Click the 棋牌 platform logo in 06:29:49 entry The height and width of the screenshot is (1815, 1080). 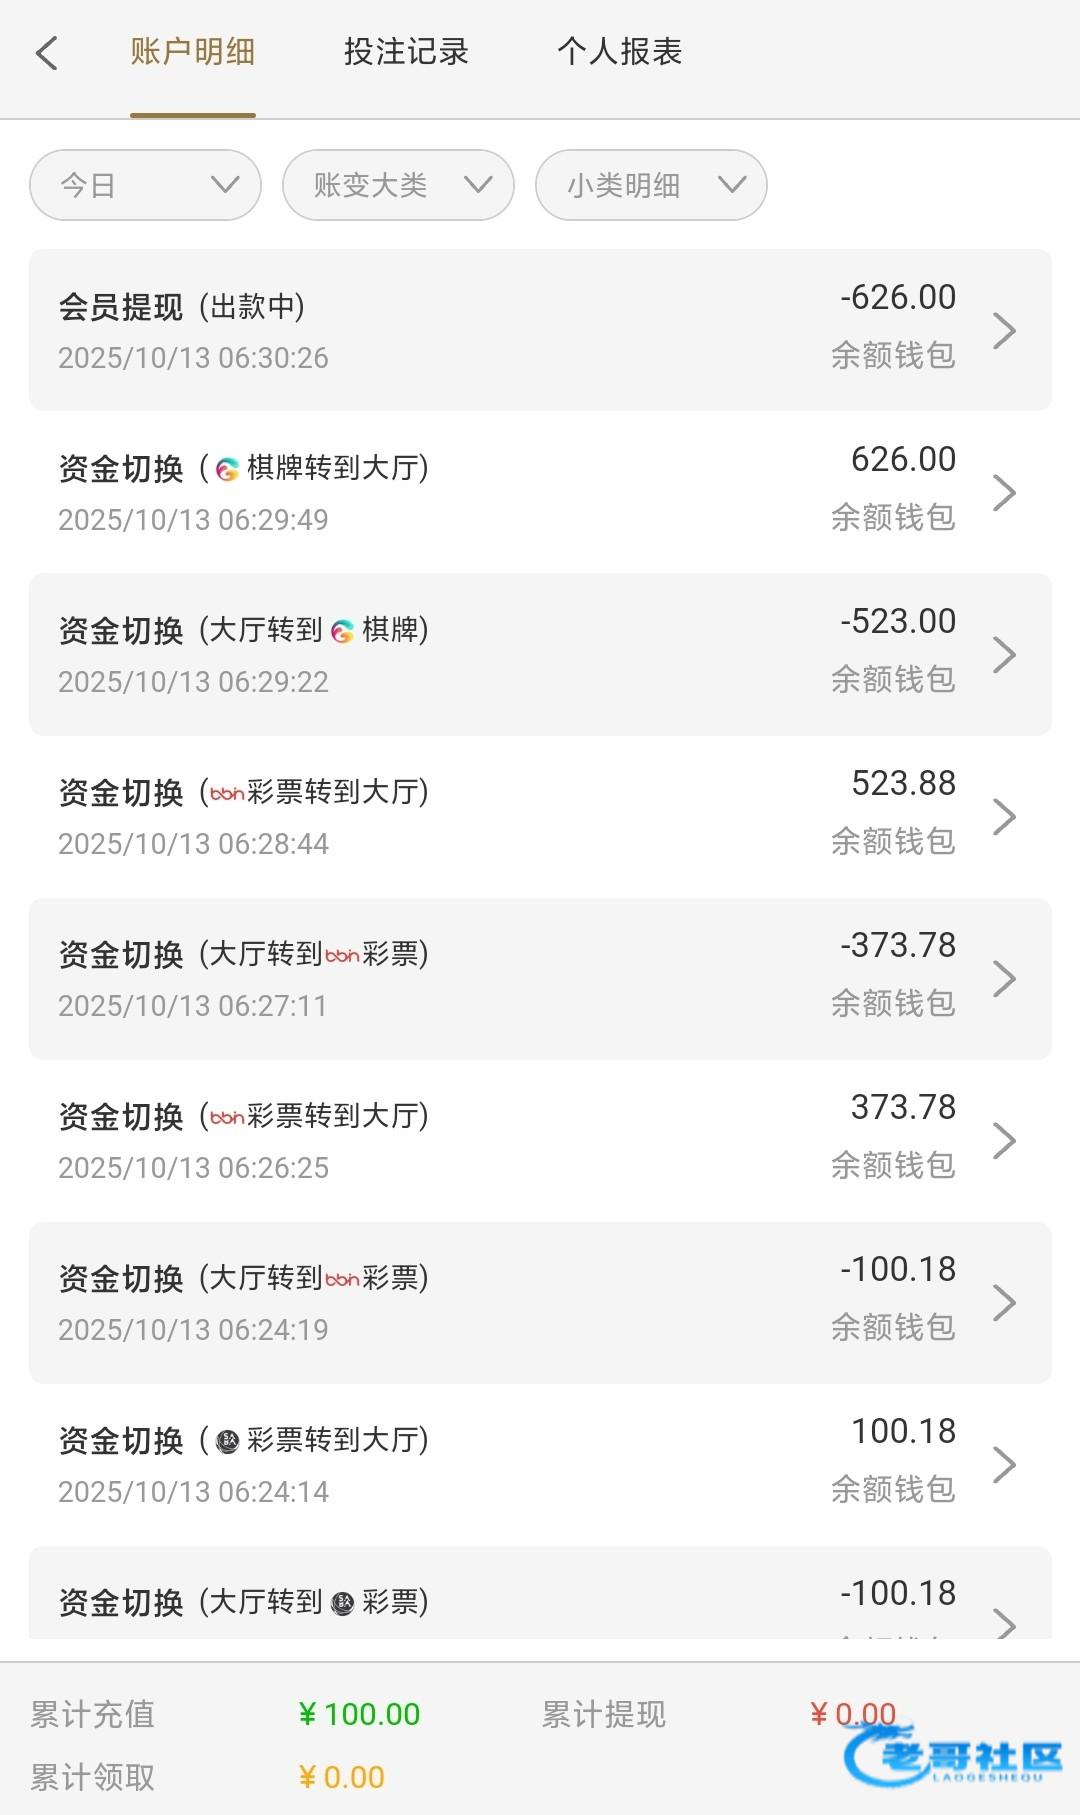(228, 468)
